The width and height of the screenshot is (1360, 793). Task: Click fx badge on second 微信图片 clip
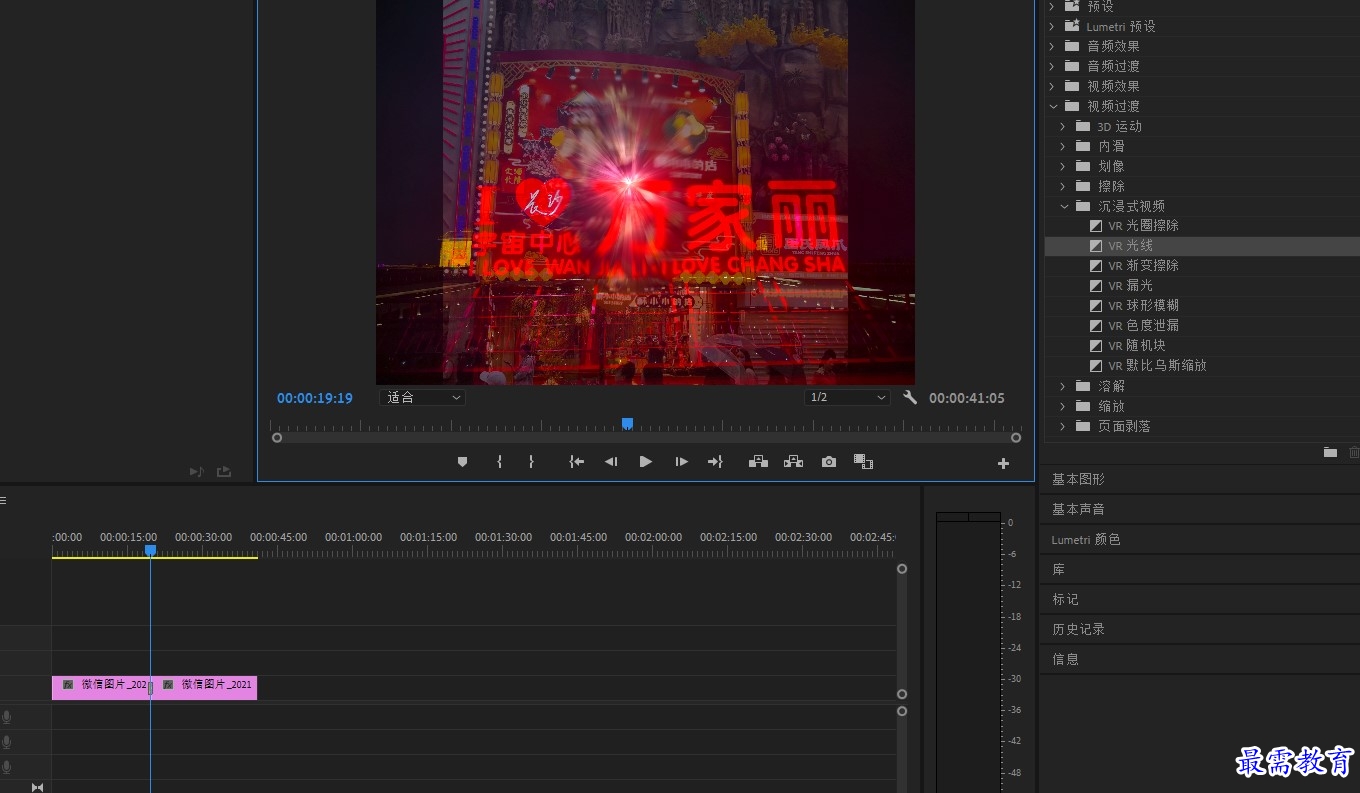point(168,685)
